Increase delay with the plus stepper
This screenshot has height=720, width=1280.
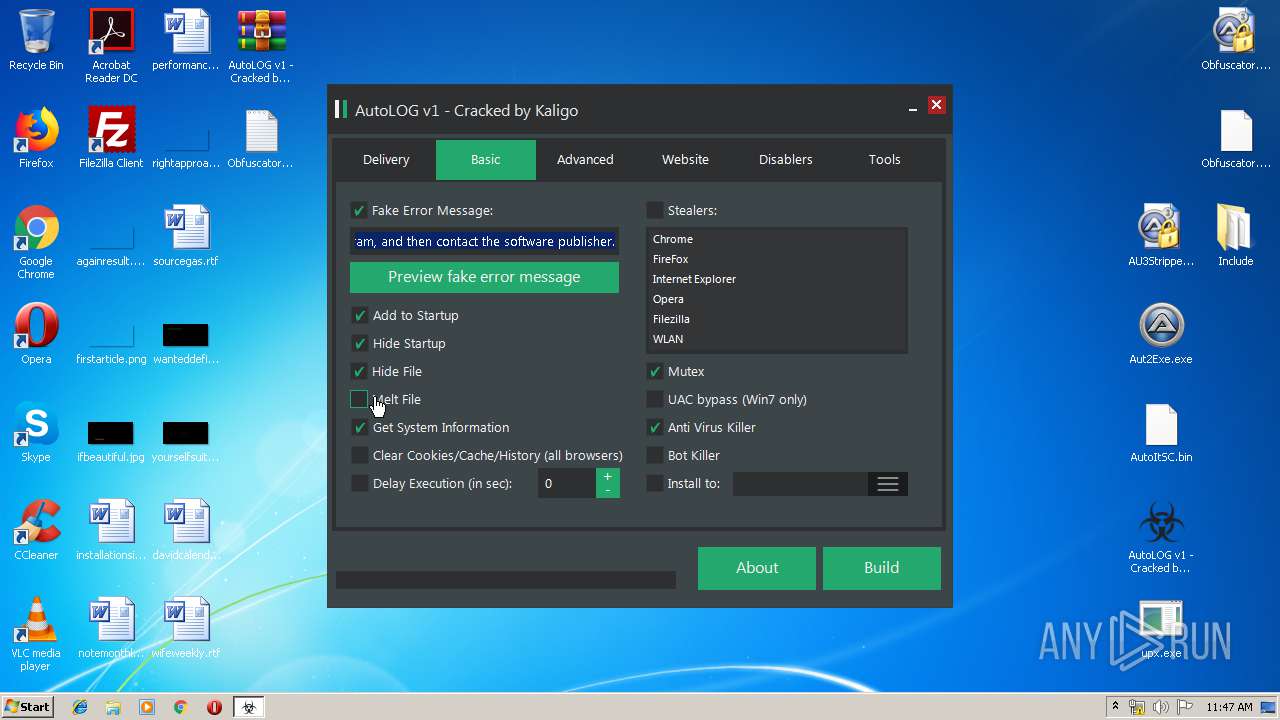[x=608, y=476]
